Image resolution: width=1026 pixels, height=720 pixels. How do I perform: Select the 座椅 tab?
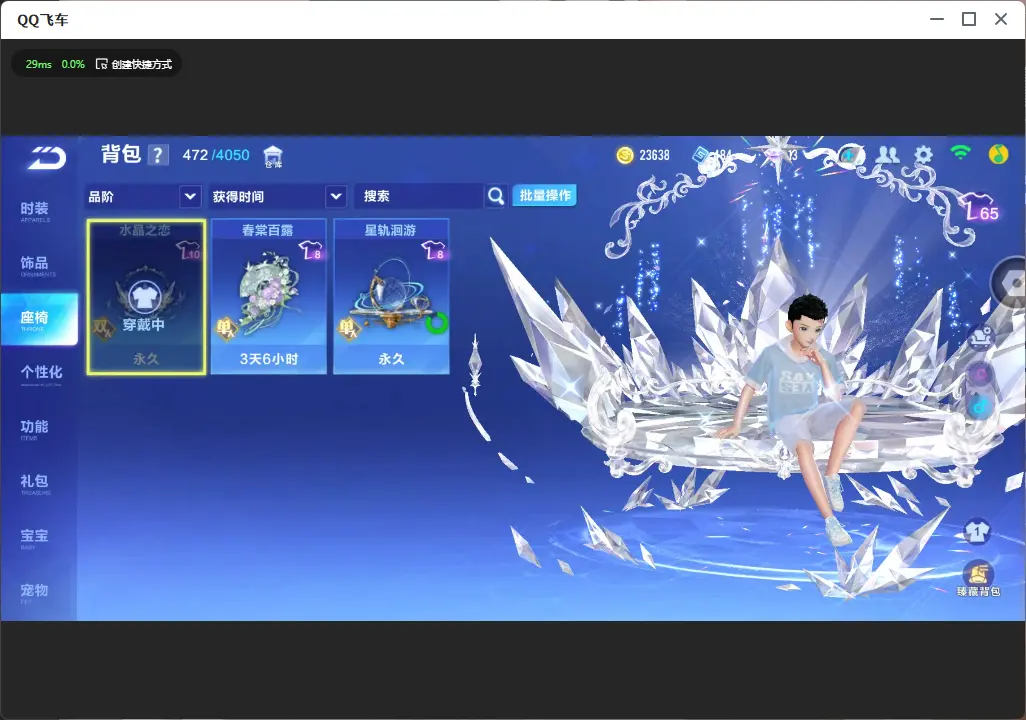click(x=39, y=319)
